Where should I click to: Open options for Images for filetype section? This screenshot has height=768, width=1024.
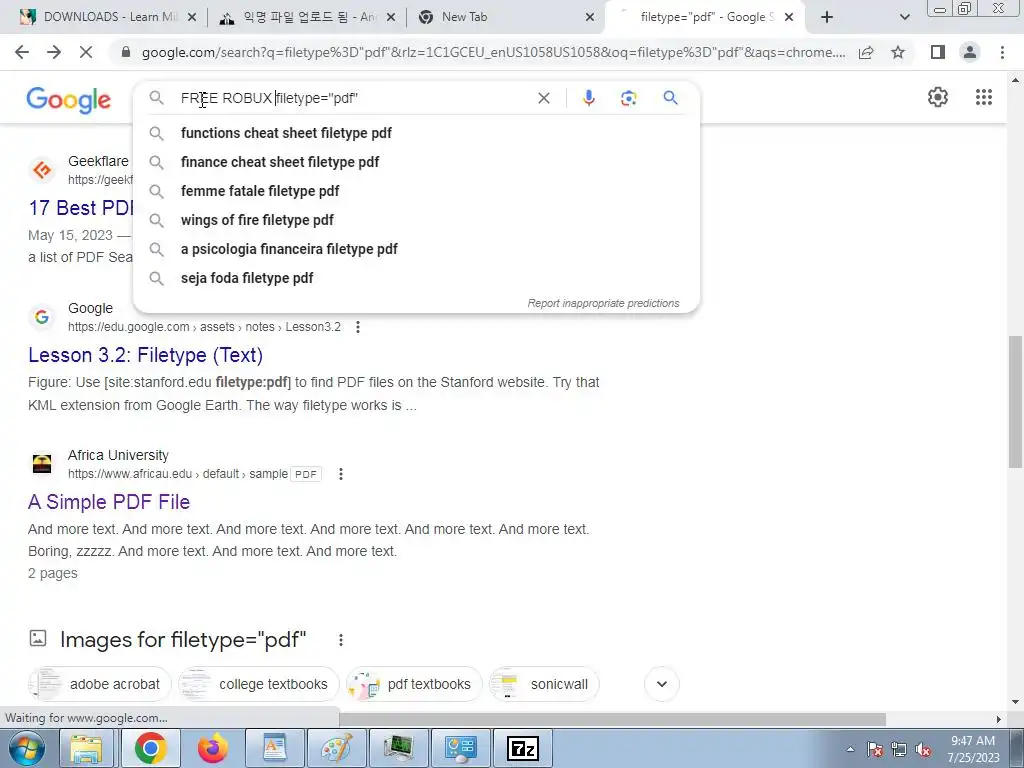pos(341,640)
